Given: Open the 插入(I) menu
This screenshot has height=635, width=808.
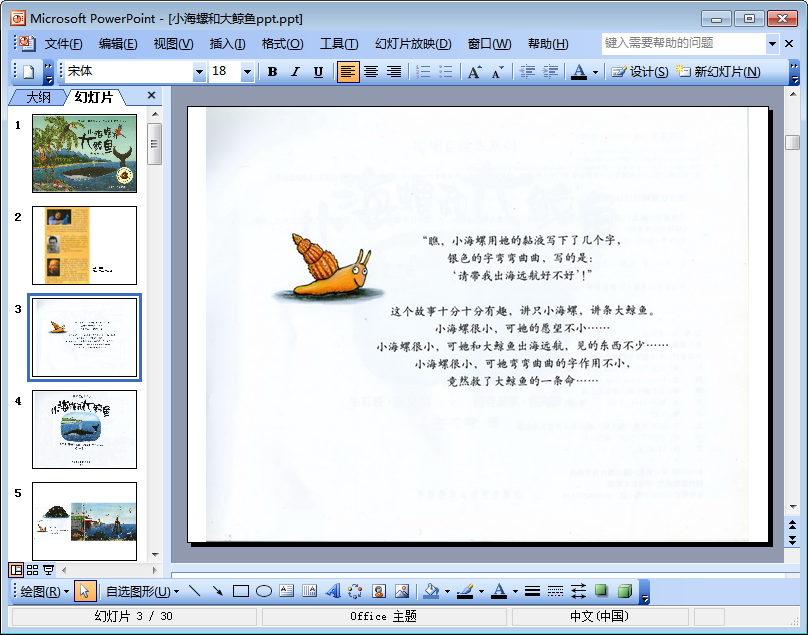Looking at the screenshot, I should click(x=227, y=44).
